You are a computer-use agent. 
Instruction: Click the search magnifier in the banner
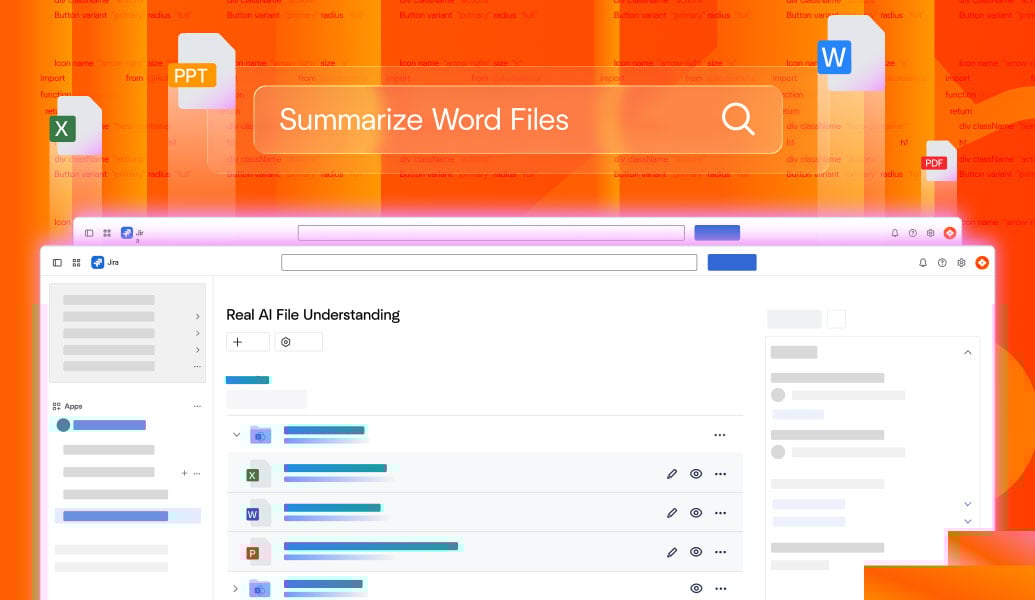738,119
